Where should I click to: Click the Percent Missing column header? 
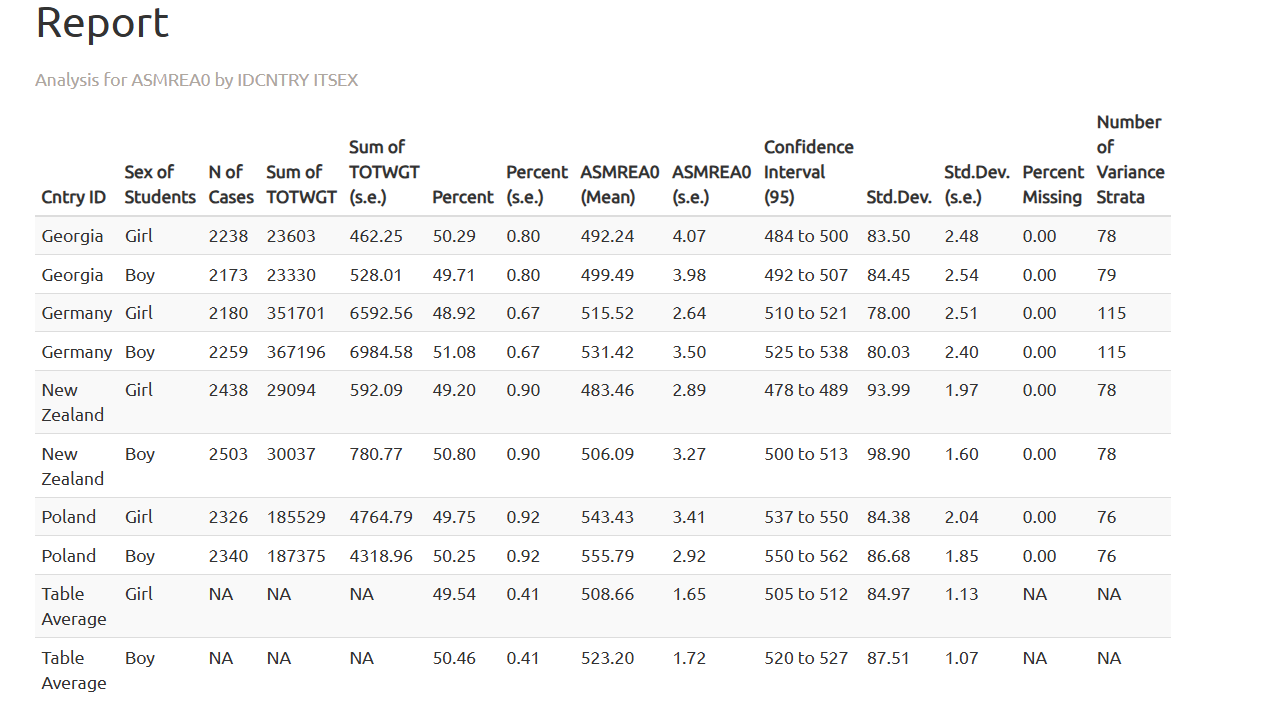click(x=1052, y=185)
